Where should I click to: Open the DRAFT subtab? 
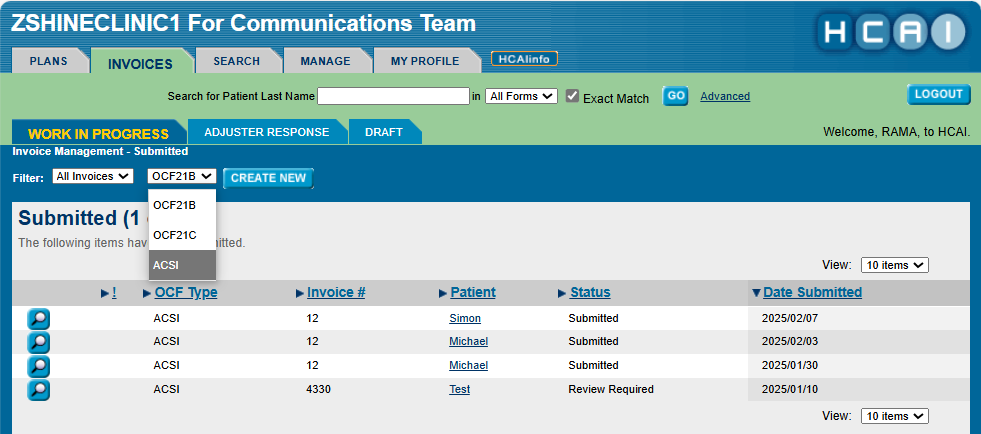[384, 132]
